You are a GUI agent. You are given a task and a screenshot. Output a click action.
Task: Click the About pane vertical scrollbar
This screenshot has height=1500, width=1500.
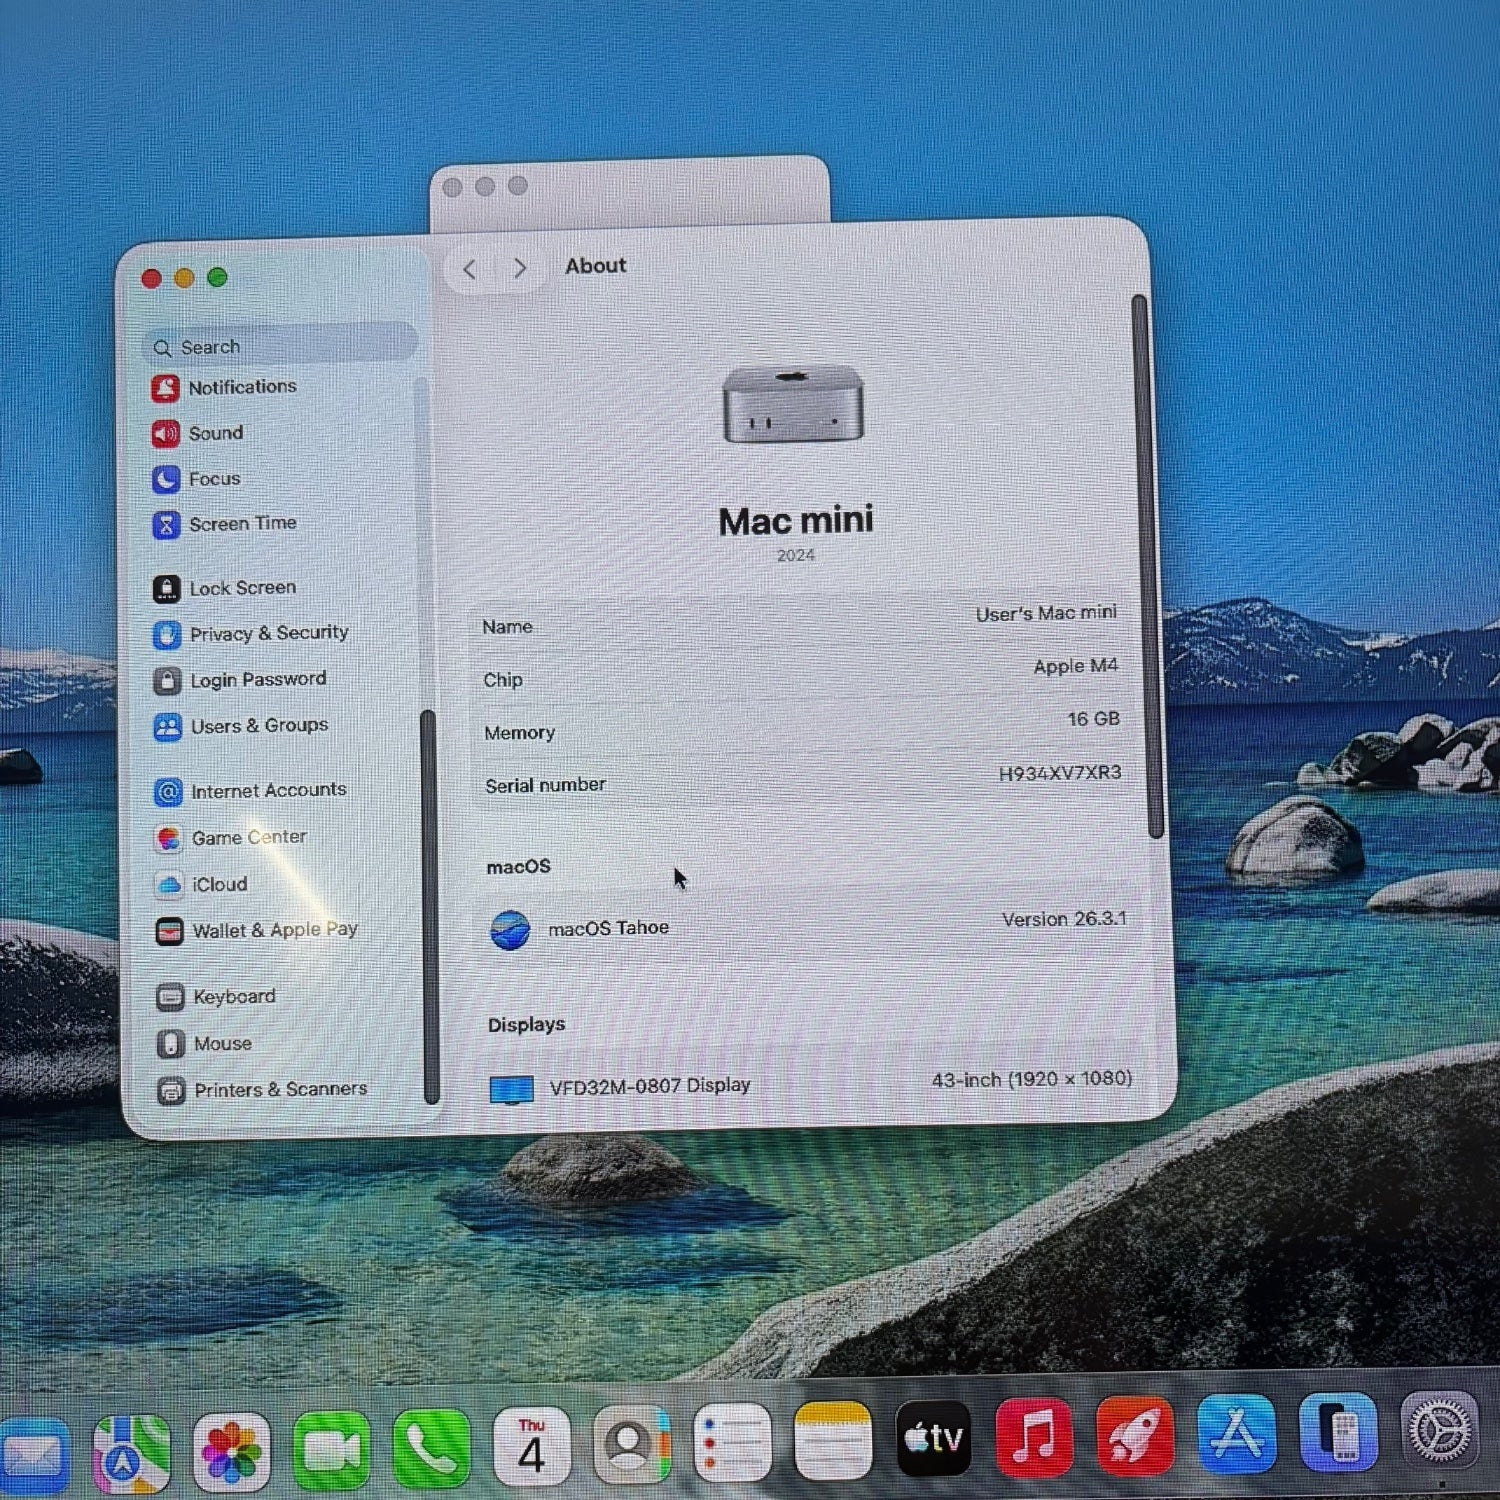pyautogui.click(x=1147, y=566)
